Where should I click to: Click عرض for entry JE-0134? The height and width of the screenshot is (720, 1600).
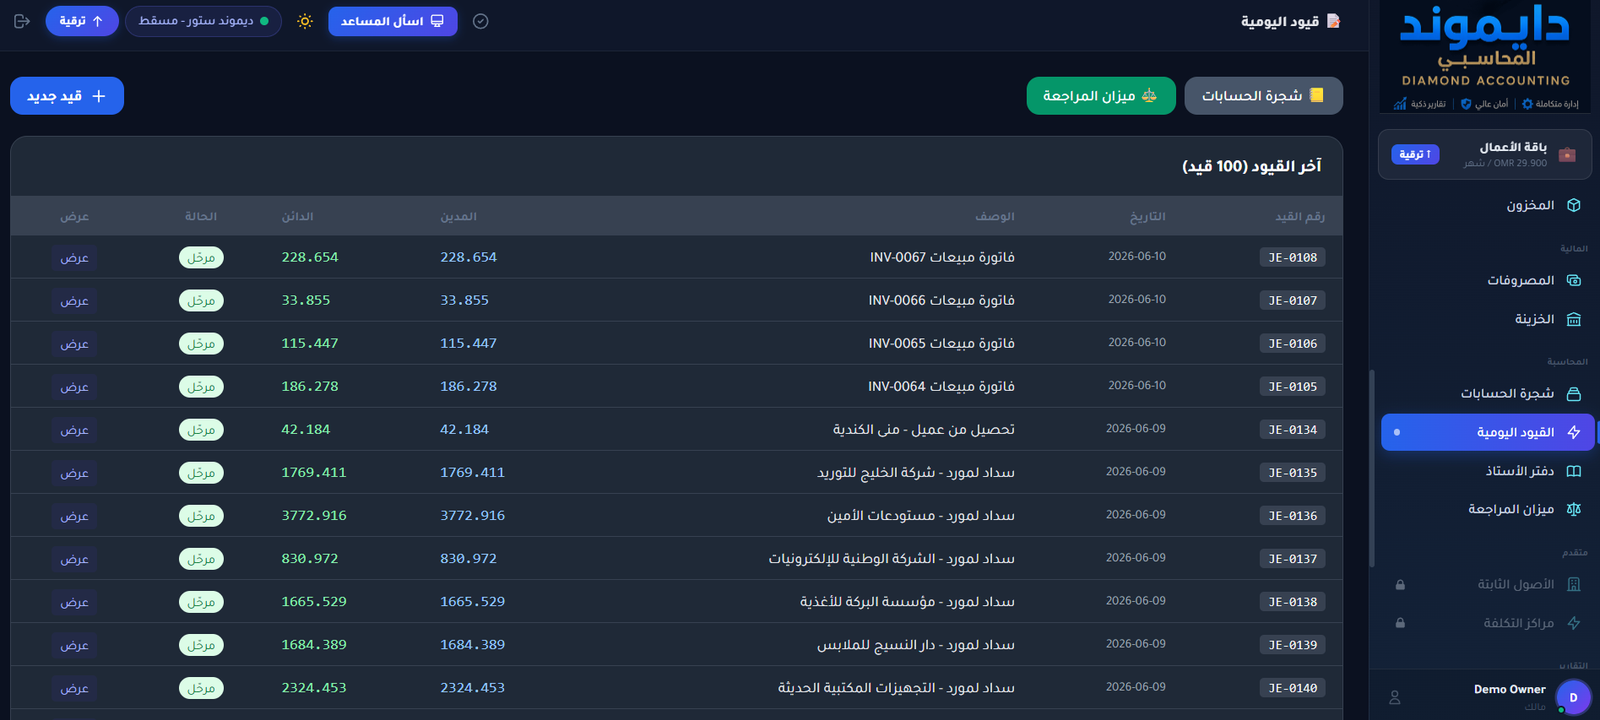(75, 430)
